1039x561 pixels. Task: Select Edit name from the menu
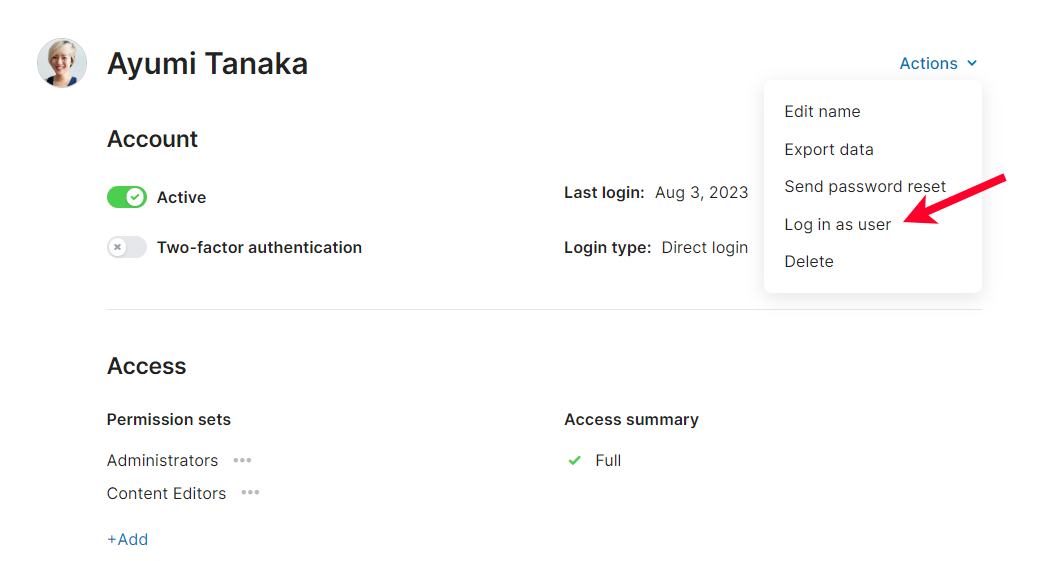point(822,111)
